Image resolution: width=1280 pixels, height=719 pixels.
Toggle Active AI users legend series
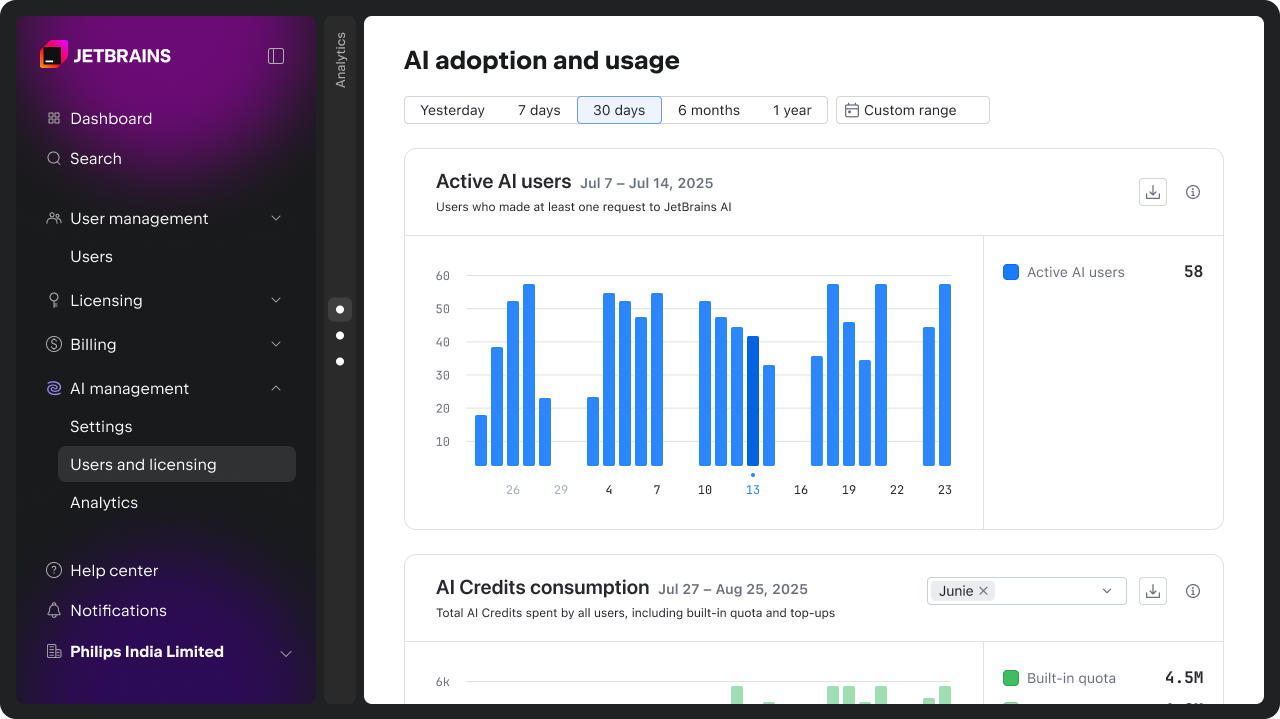point(1011,272)
